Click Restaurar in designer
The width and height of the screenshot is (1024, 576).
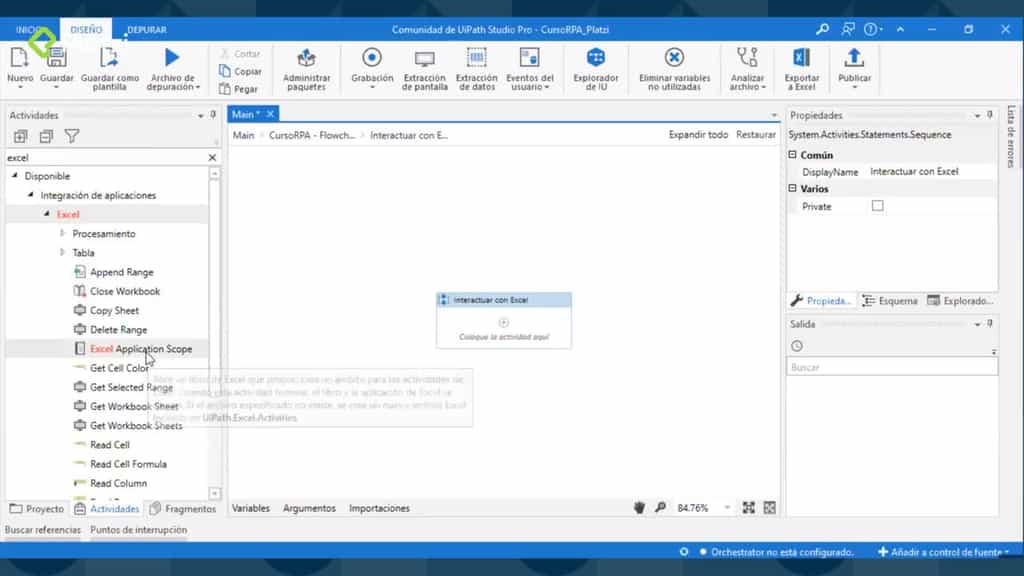coord(756,135)
